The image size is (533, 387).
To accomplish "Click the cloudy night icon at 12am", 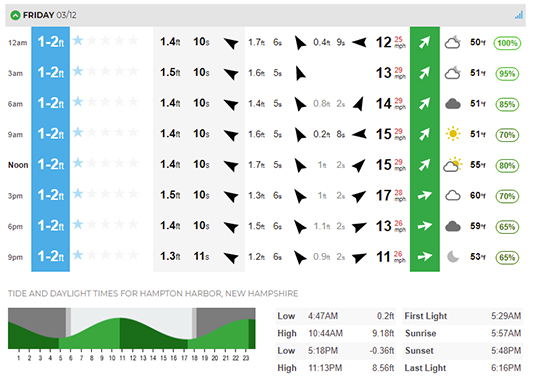I will click(x=453, y=43).
